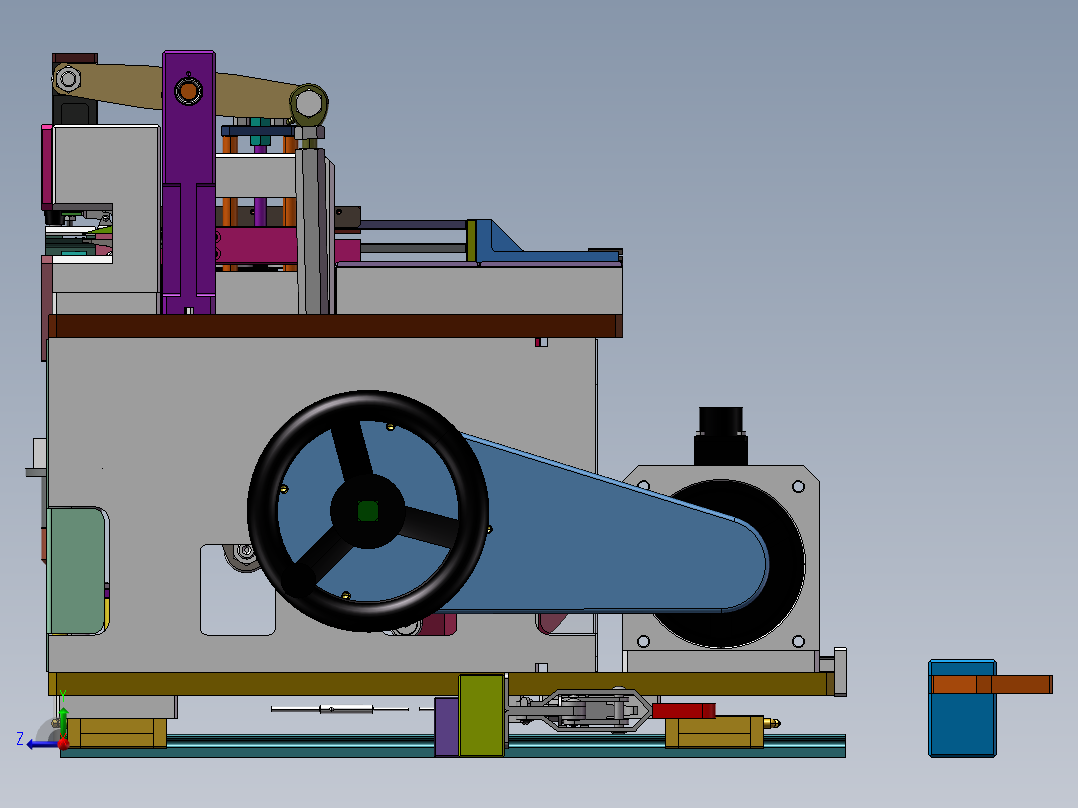The height and width of the screenshot is (808, 1078).
Task: Select the purple block beside the green block
Action: [446, 726]
